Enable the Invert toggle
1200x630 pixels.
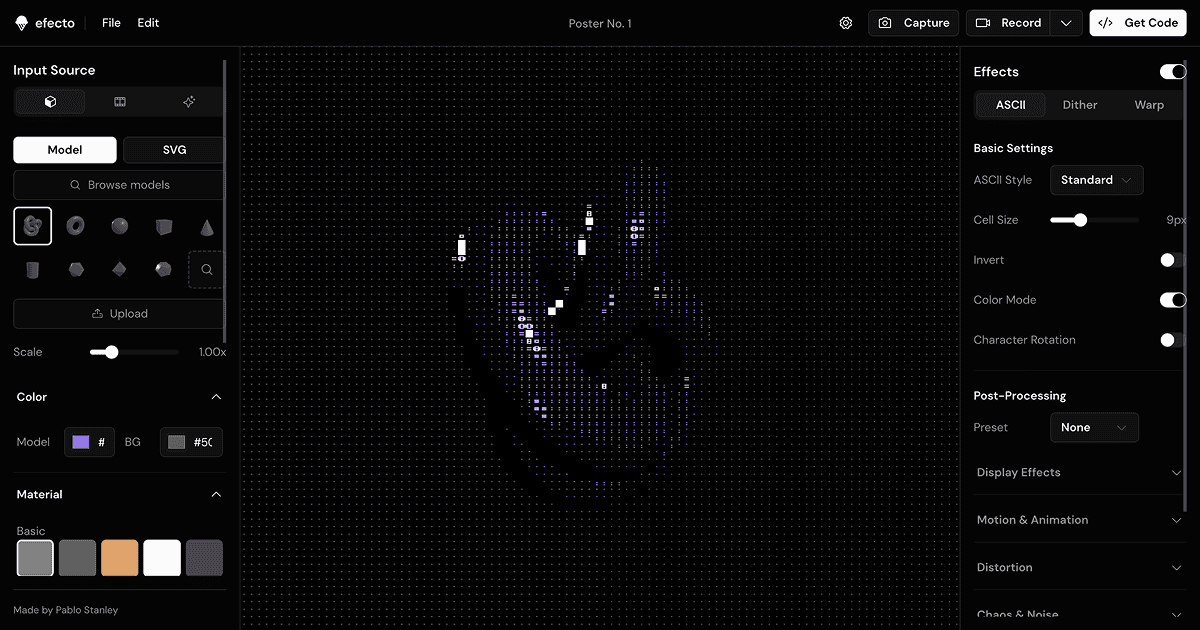(x=1172, y=260)
